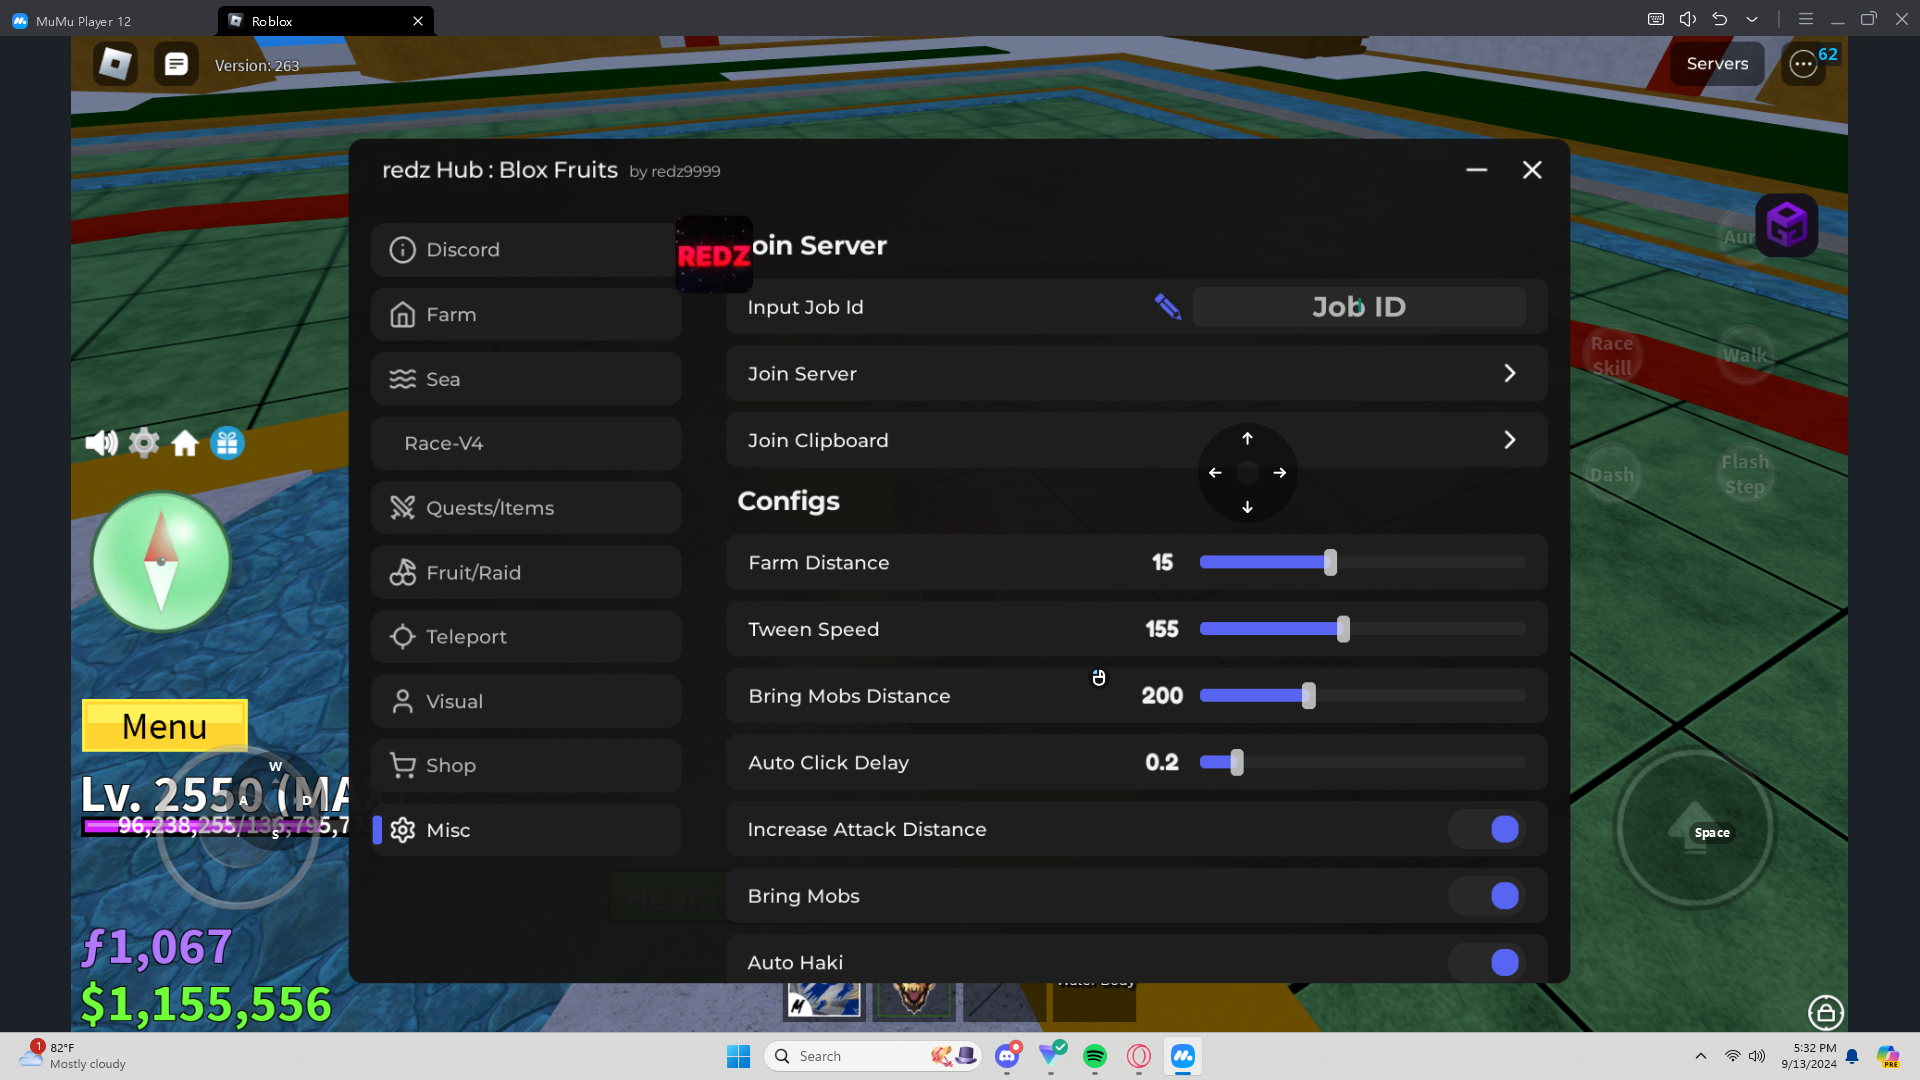
Task: Click the Space jump button
Action: 1696,829
